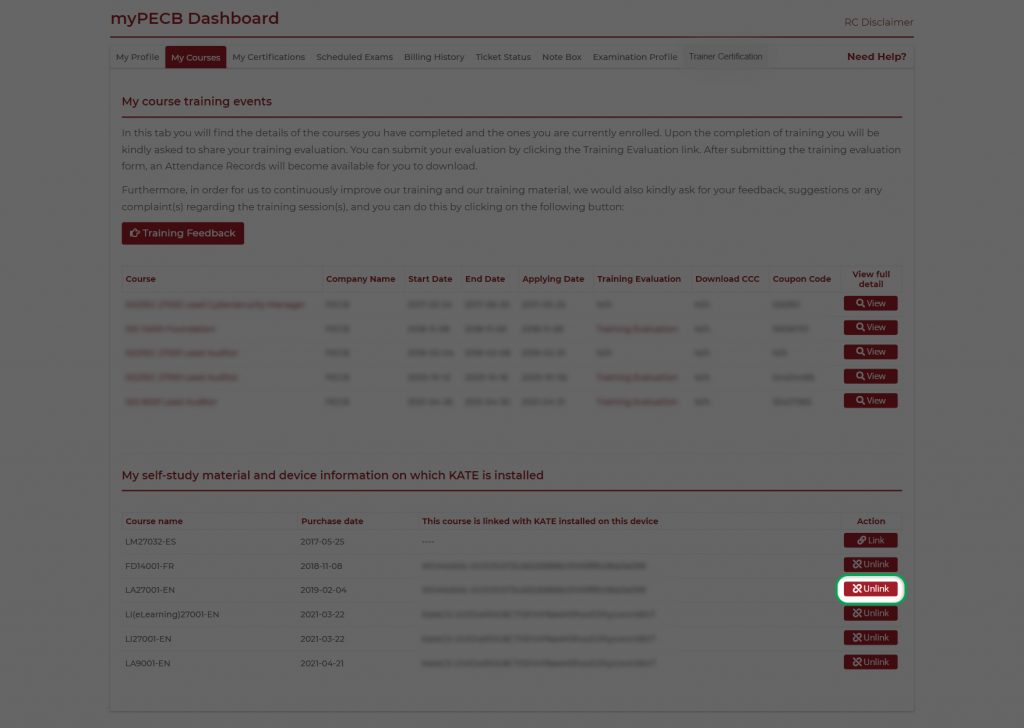The height and width of the screenshot is (728, 1024).
Task: Select the LI27001-EN course name cell
Action: pyautogui.click(x=148, y=639)
